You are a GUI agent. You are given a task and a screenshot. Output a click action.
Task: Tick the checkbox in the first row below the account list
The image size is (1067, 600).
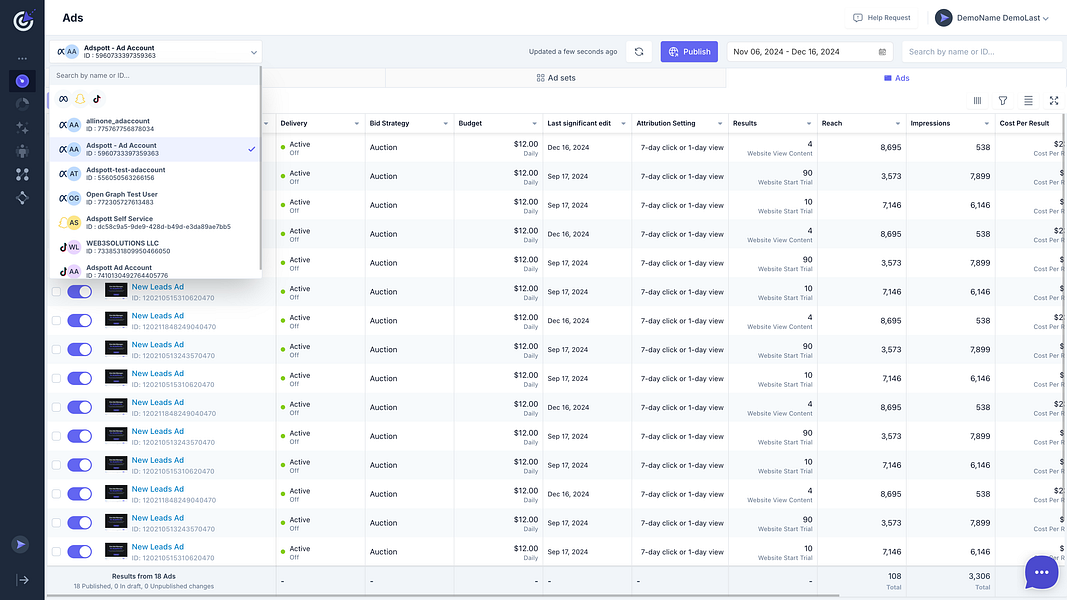56,292
